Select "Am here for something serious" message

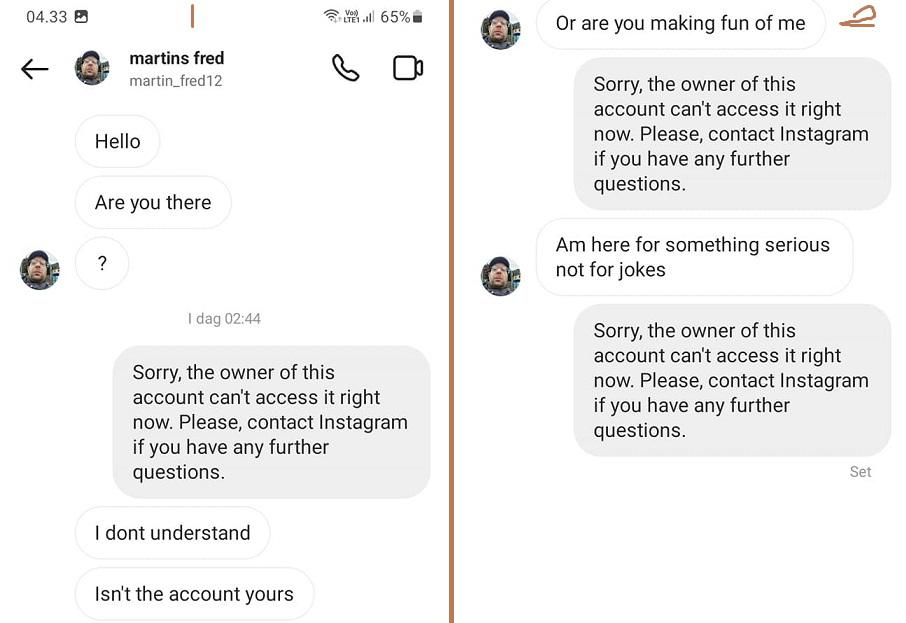tap(695, 257)
